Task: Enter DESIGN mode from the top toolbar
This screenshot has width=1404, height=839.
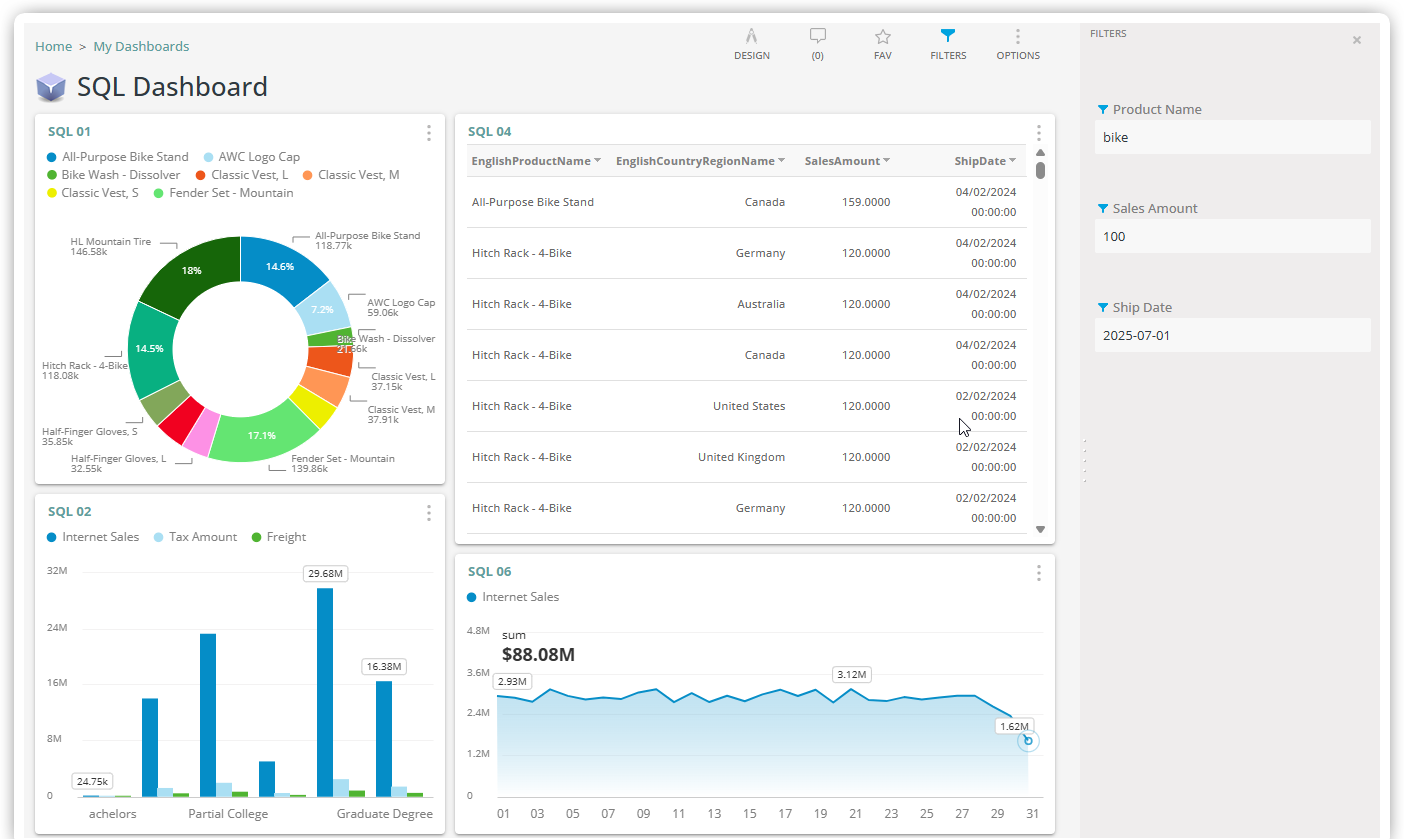Action: click(x=752, y=44)
